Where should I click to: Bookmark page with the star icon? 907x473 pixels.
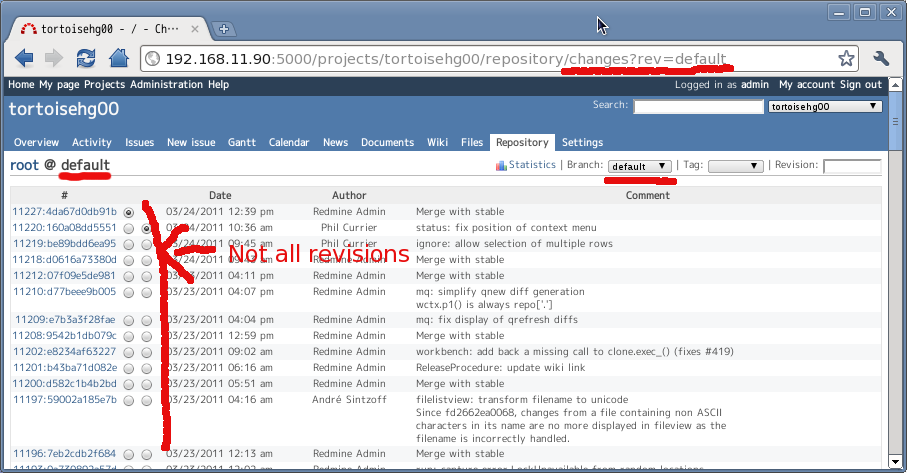coord(846,58)
